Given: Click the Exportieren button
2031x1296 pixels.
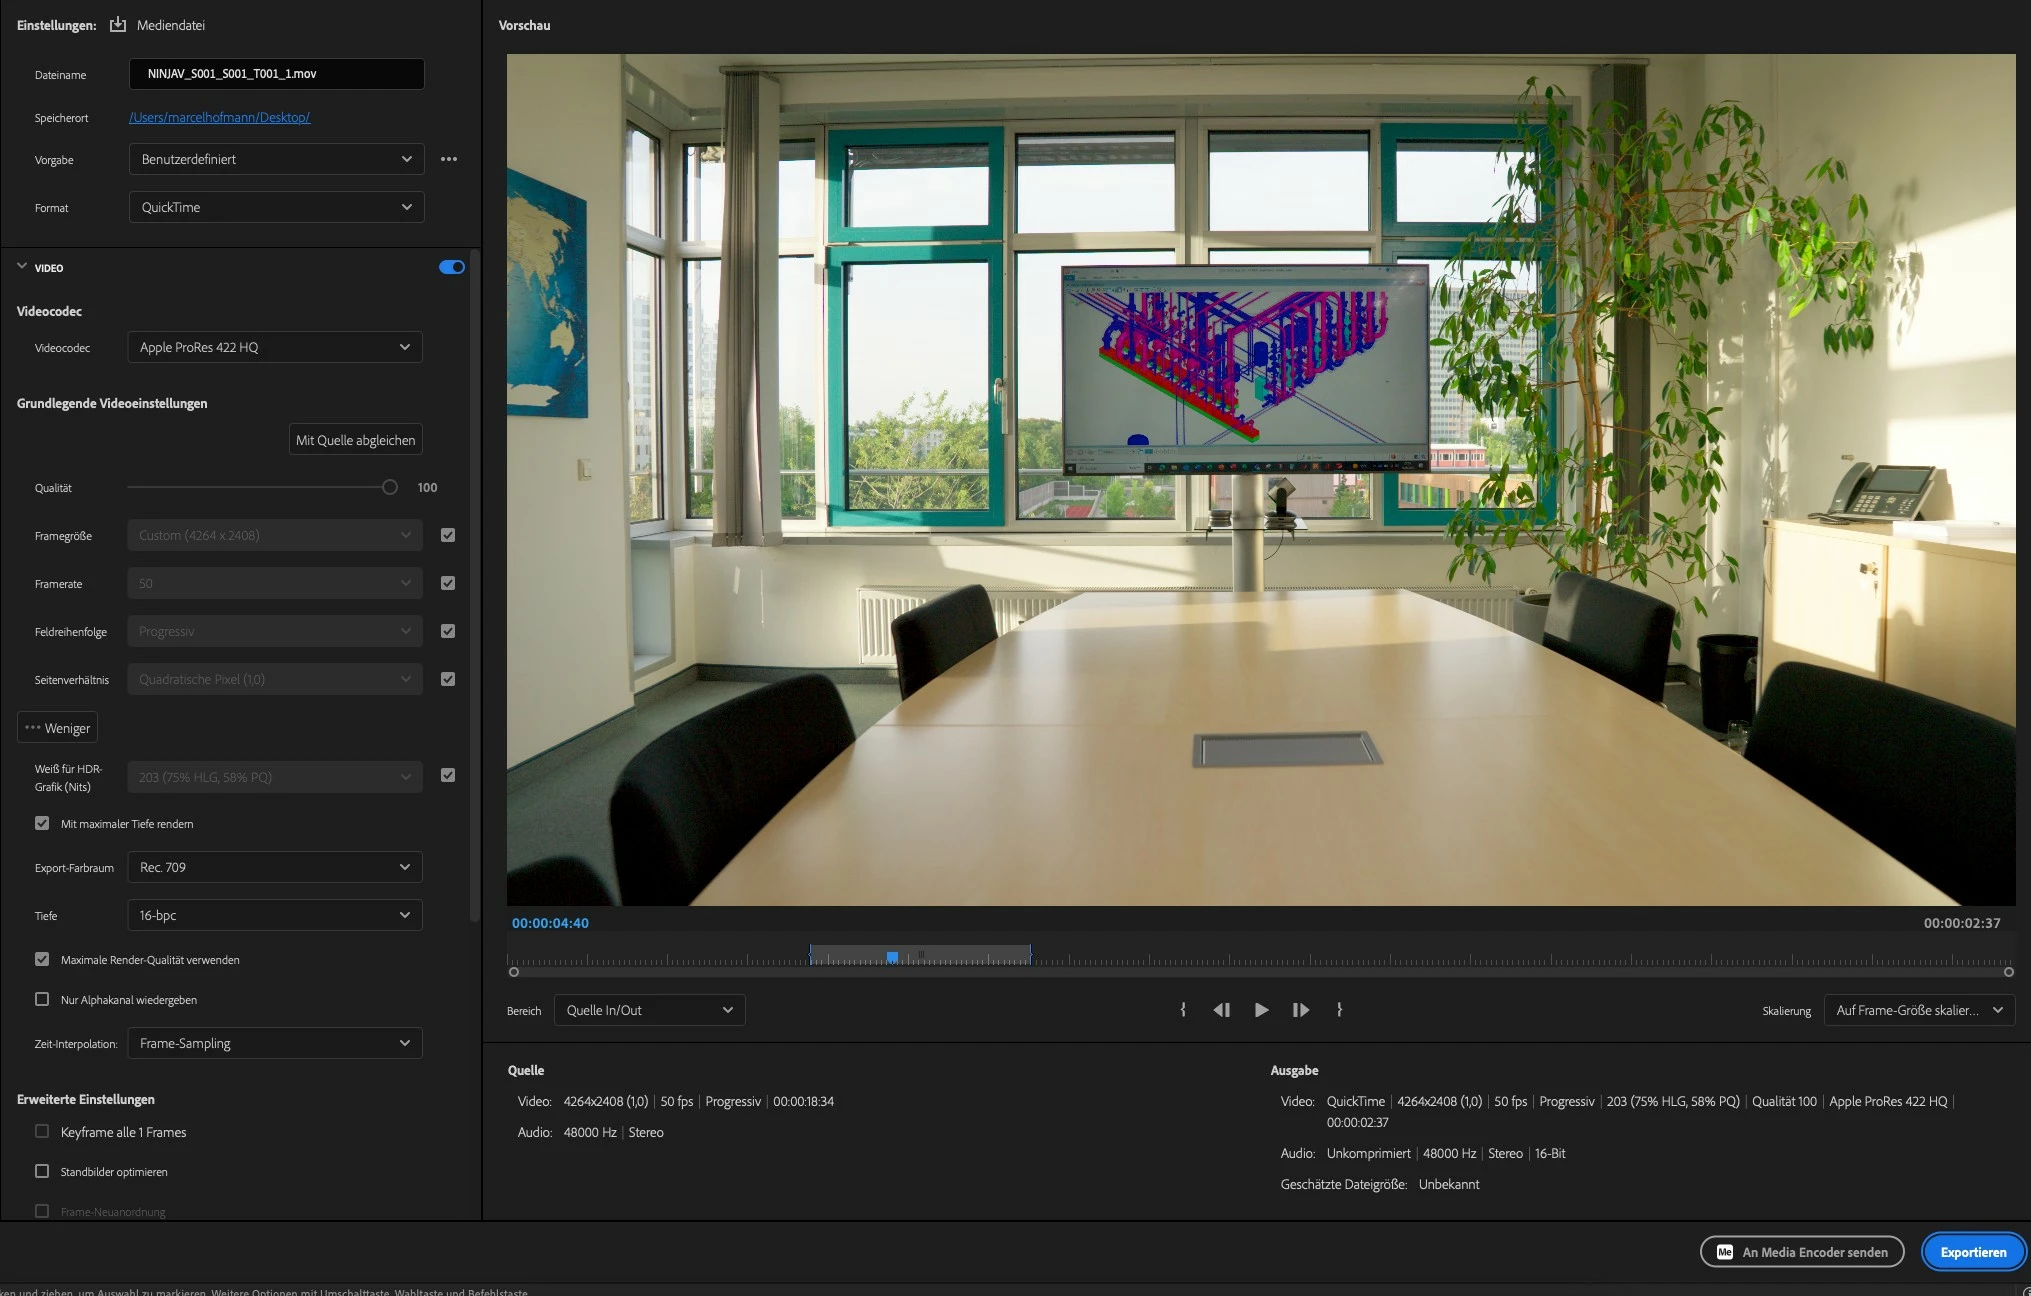Looking at the screenshot, I should pos(1972,1252).
